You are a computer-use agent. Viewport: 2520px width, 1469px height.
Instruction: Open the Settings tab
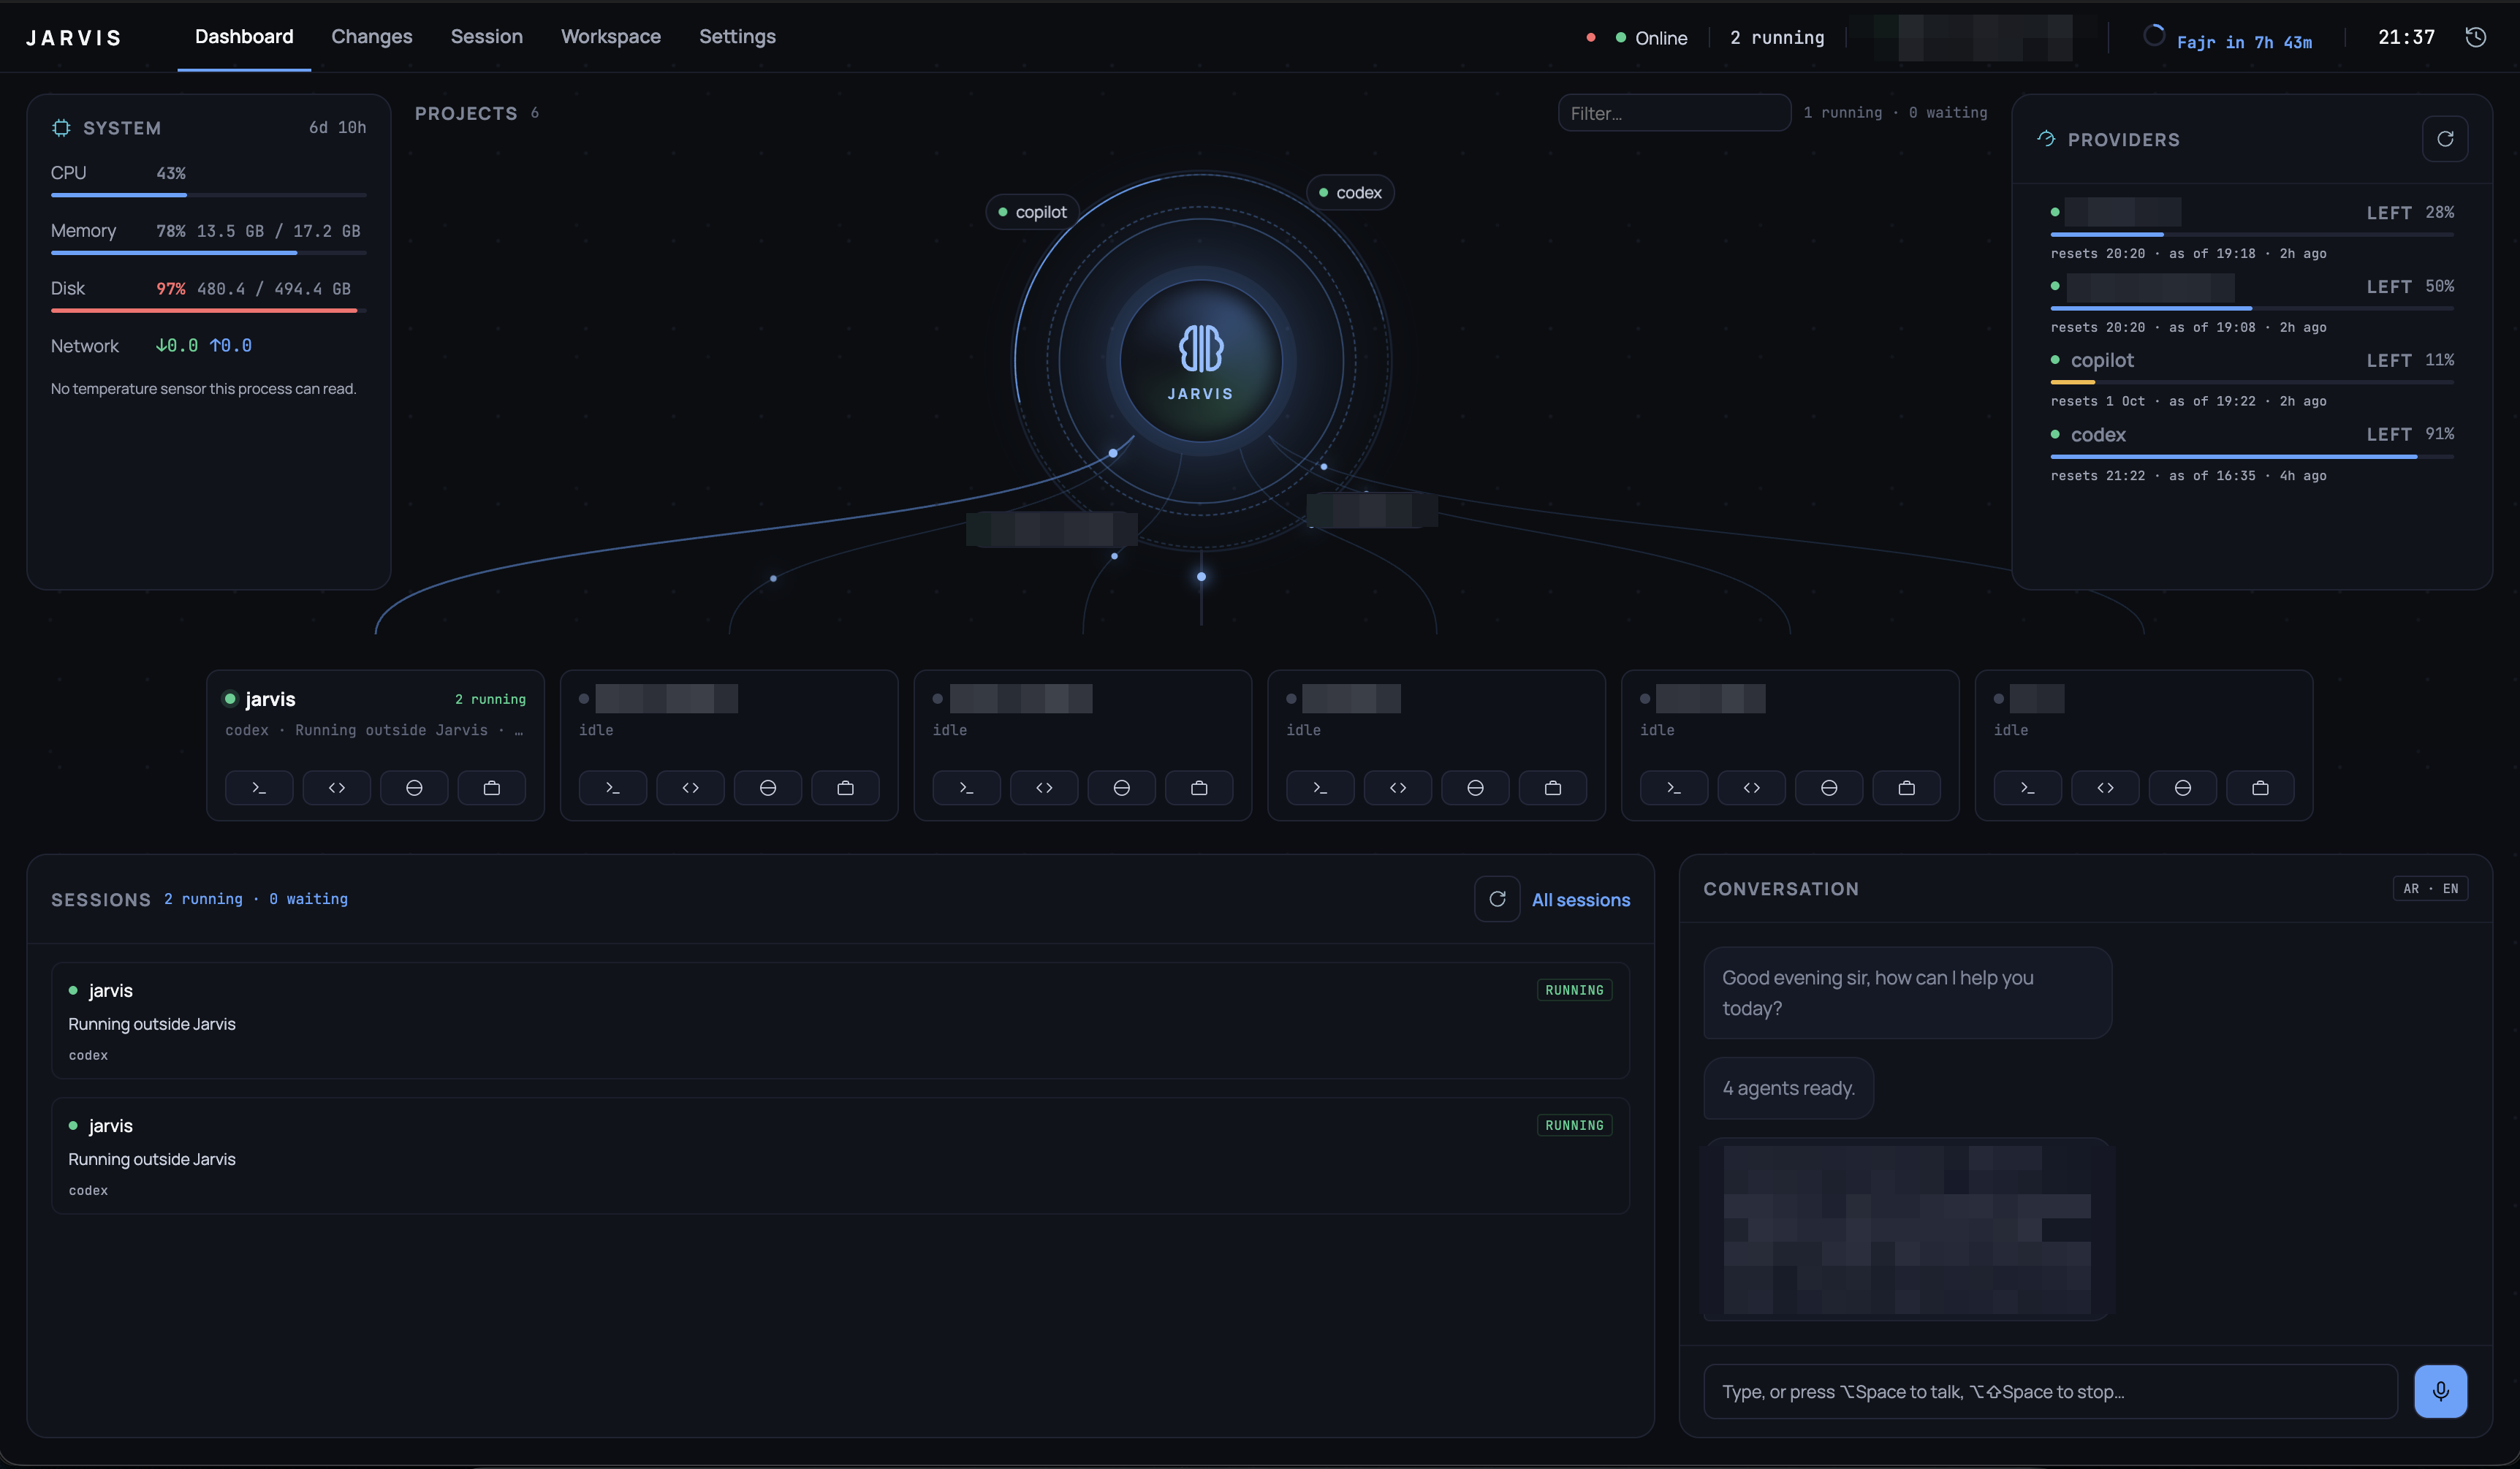coord(737,37)
